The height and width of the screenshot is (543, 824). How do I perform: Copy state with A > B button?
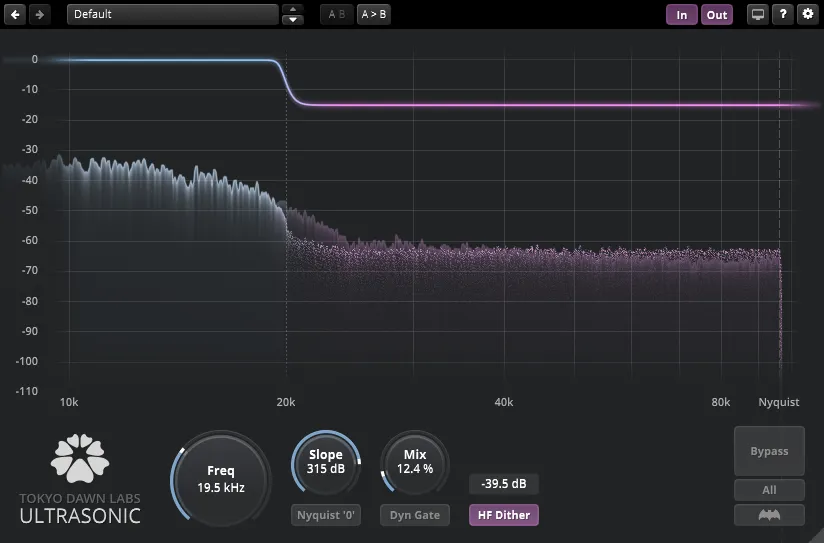pyautogui.click(x=374, y=14)
